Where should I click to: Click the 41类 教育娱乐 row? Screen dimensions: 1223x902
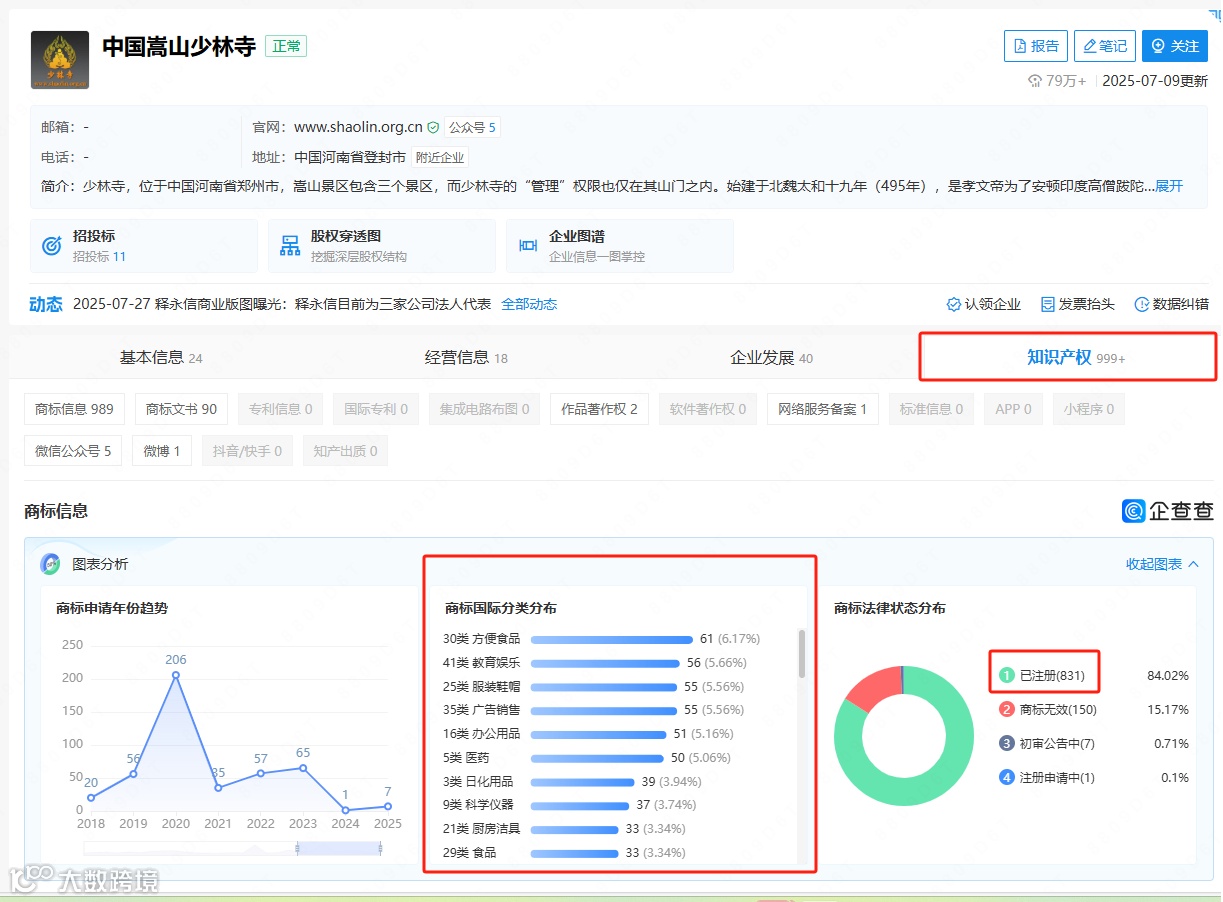(x=595, y=662)
